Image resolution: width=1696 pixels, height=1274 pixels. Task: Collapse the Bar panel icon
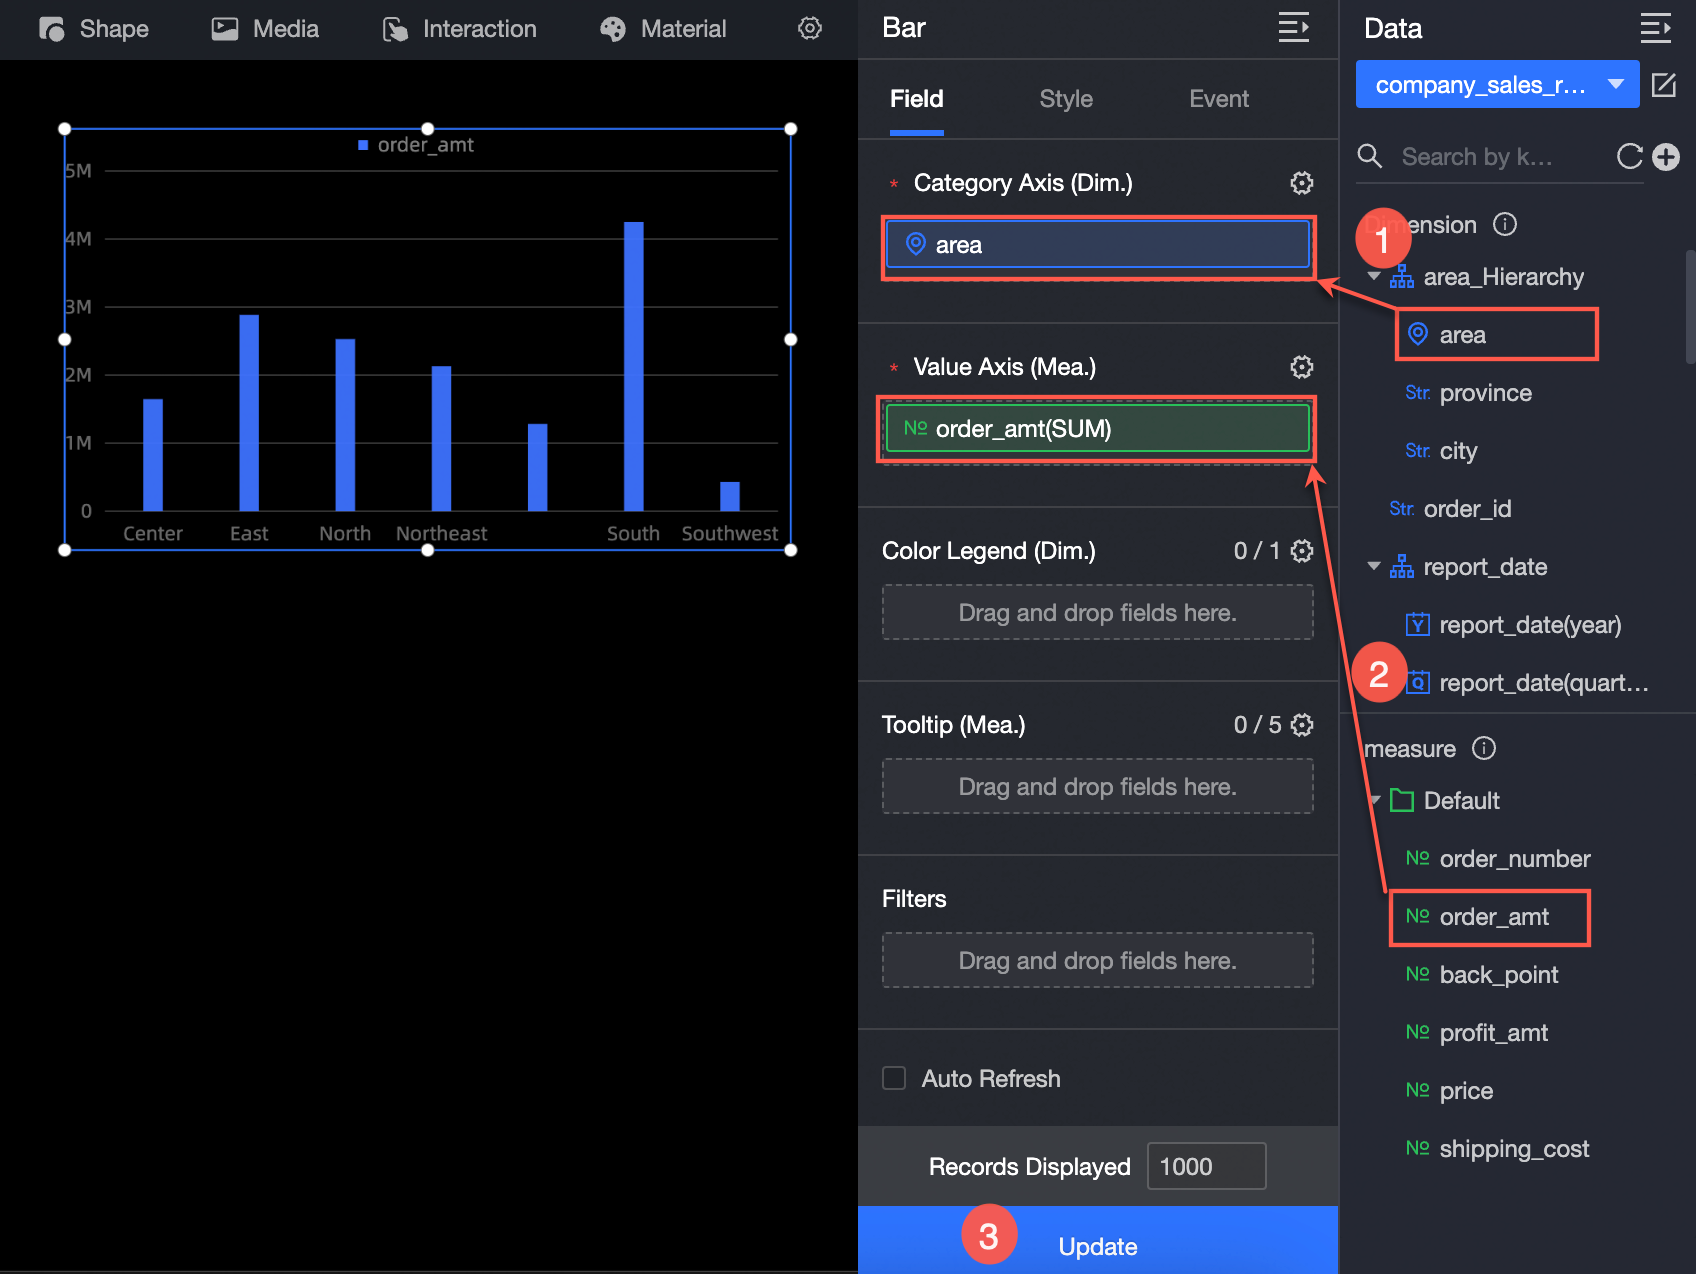coord(1294,28)
